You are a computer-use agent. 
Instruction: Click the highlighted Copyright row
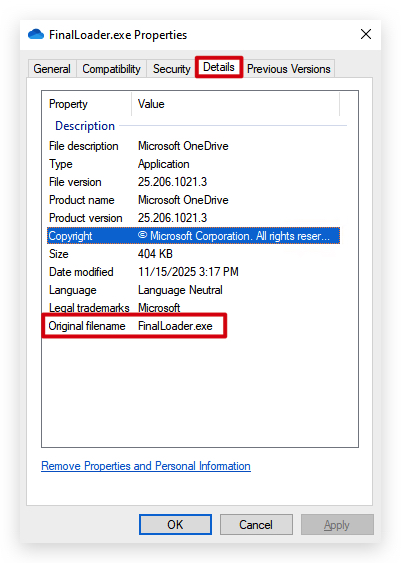pyautogui.click(x=193, y=236)
